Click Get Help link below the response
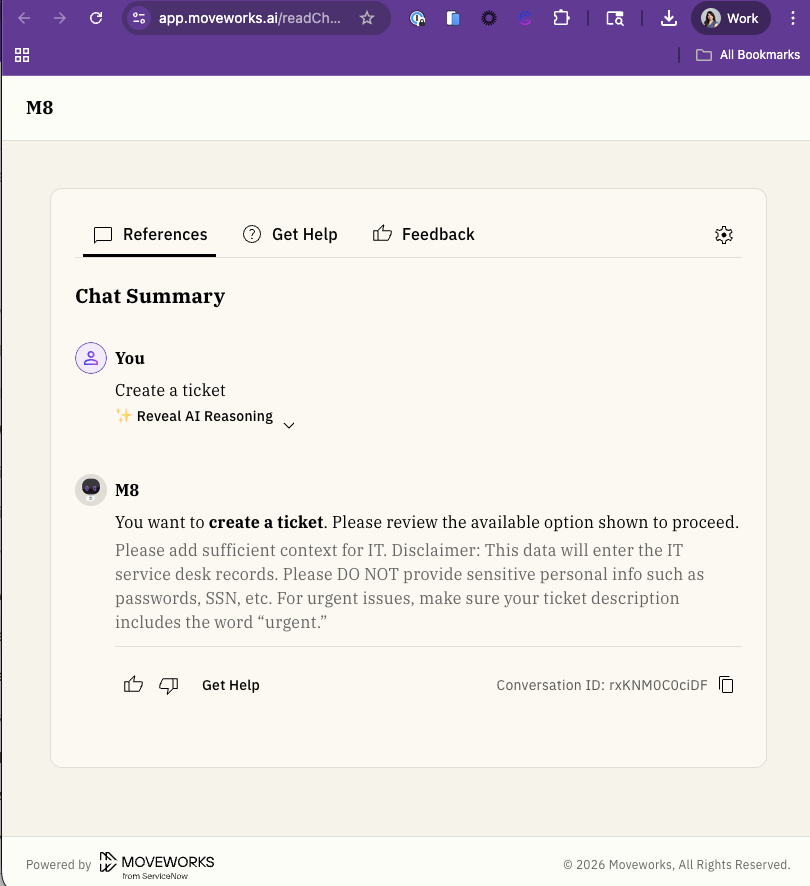810x886 pixels. point(230,685)
